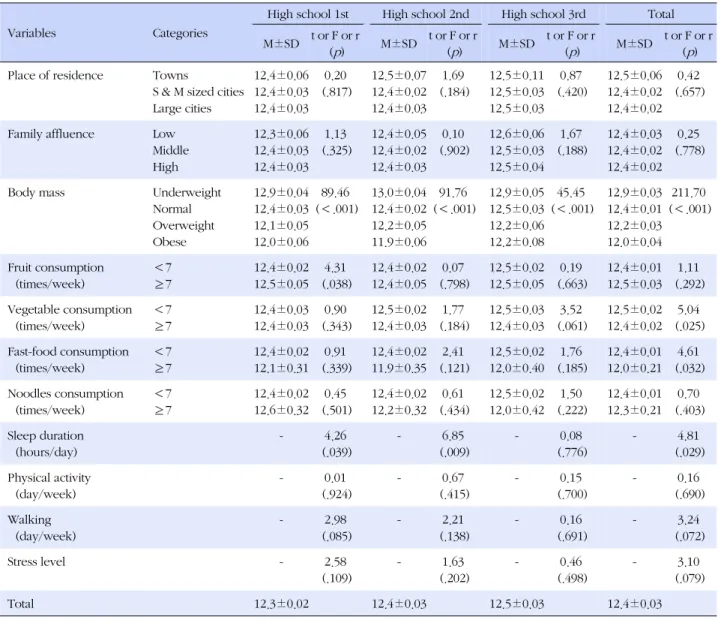Click 12.3±0.02 in the bottom Total row
The width and height of the screenshot is (724, 620).
point(281,604)
